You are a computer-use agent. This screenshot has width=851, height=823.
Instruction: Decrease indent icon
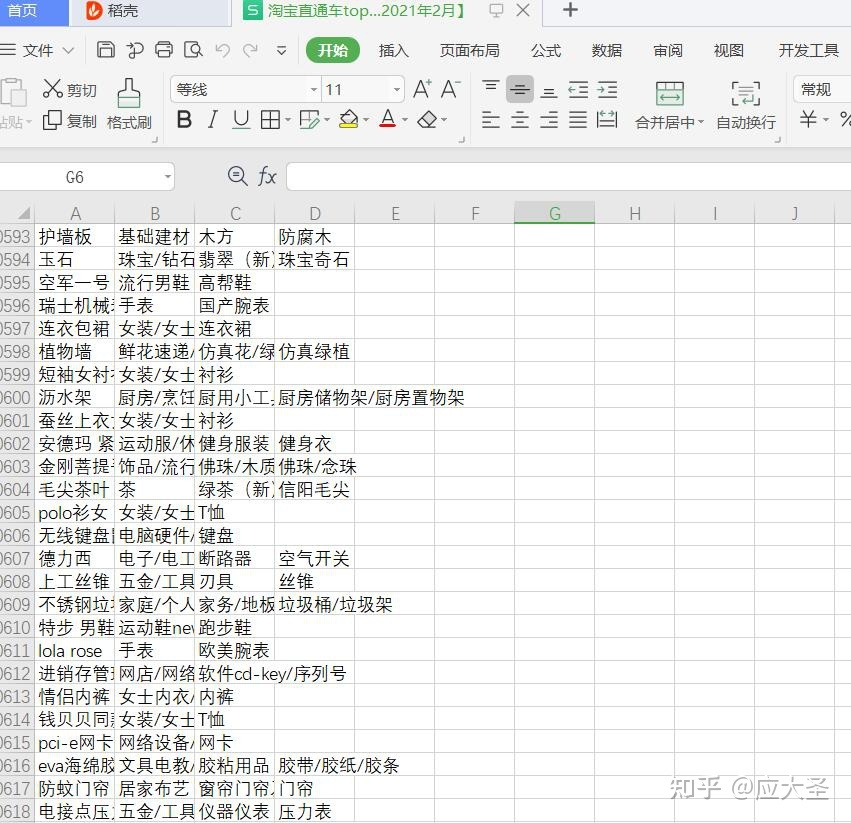coord(578,89)
